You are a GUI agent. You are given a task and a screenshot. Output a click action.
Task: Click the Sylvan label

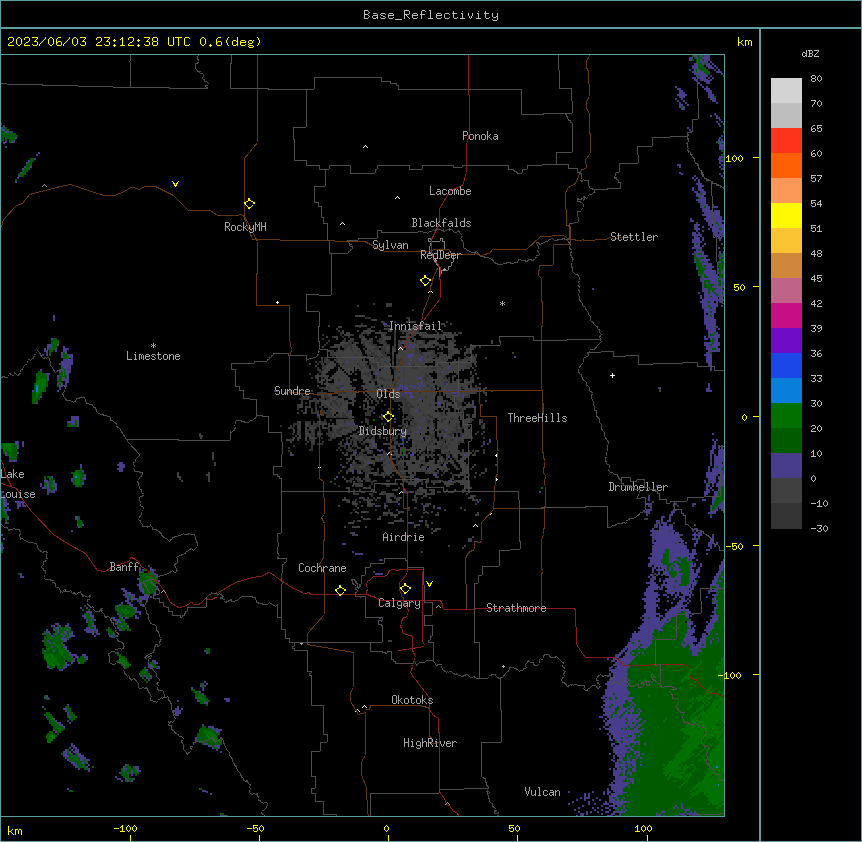(390, 245)
